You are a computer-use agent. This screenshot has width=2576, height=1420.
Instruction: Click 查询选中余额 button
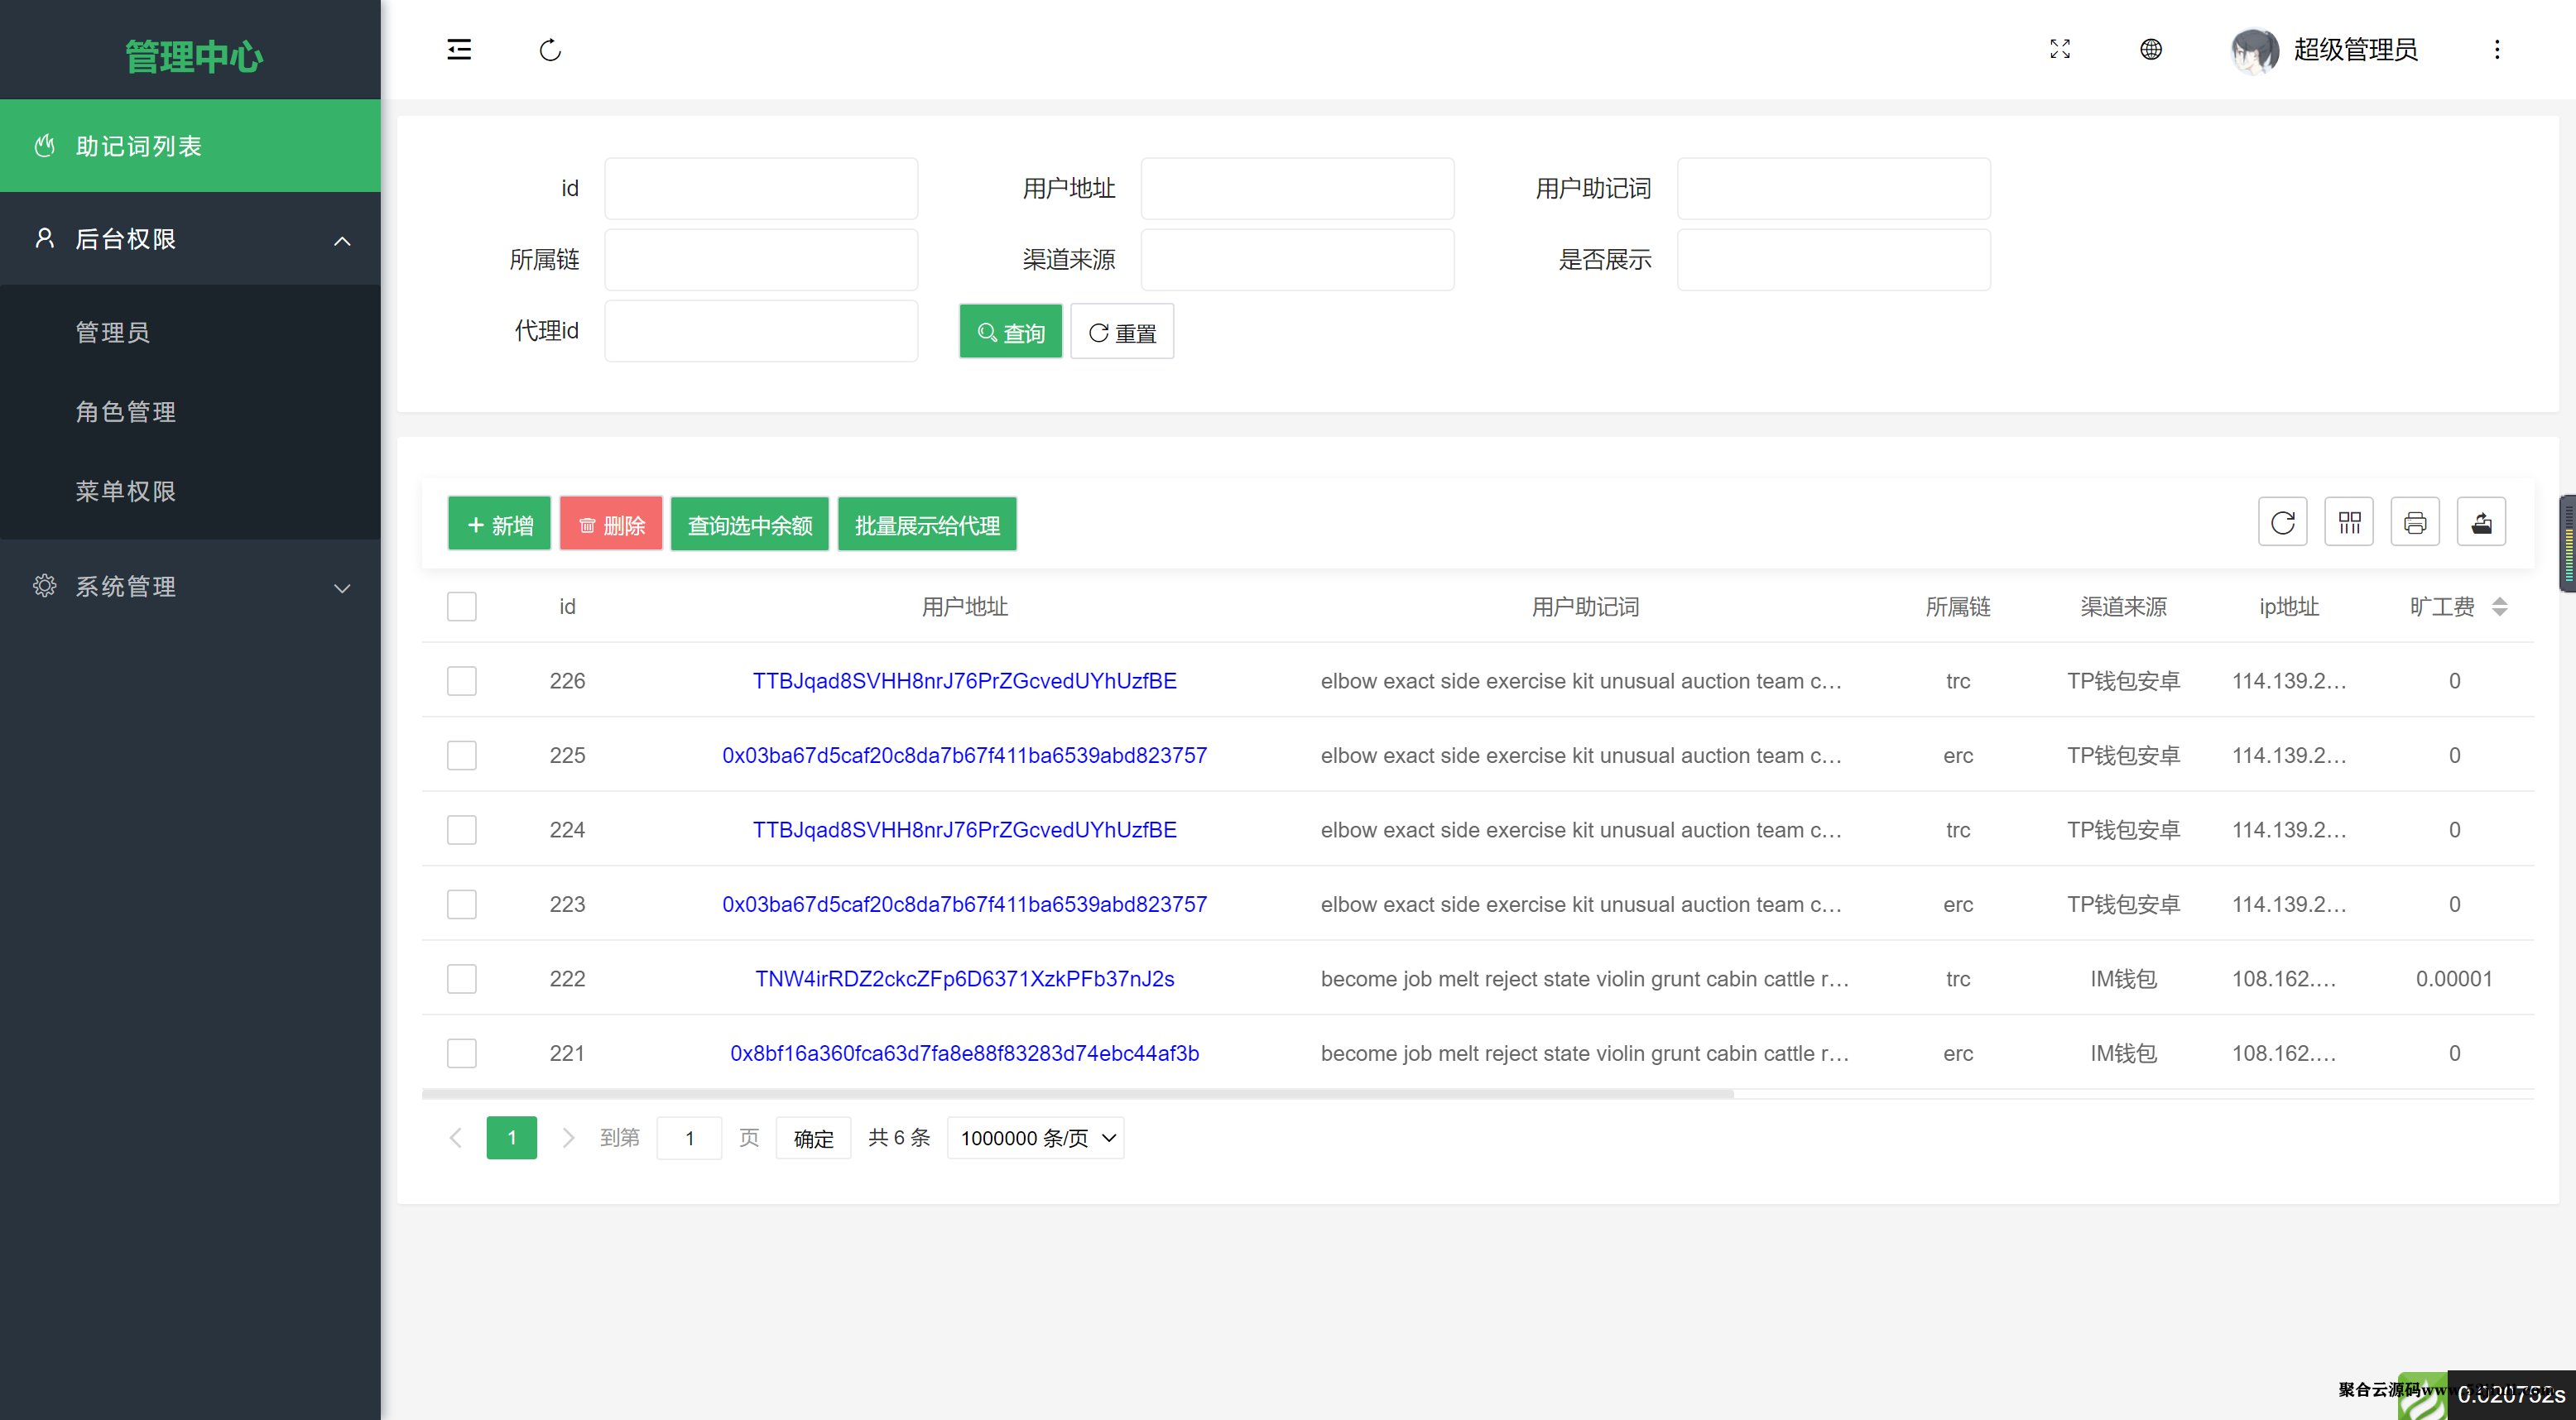tap(750, 525)
